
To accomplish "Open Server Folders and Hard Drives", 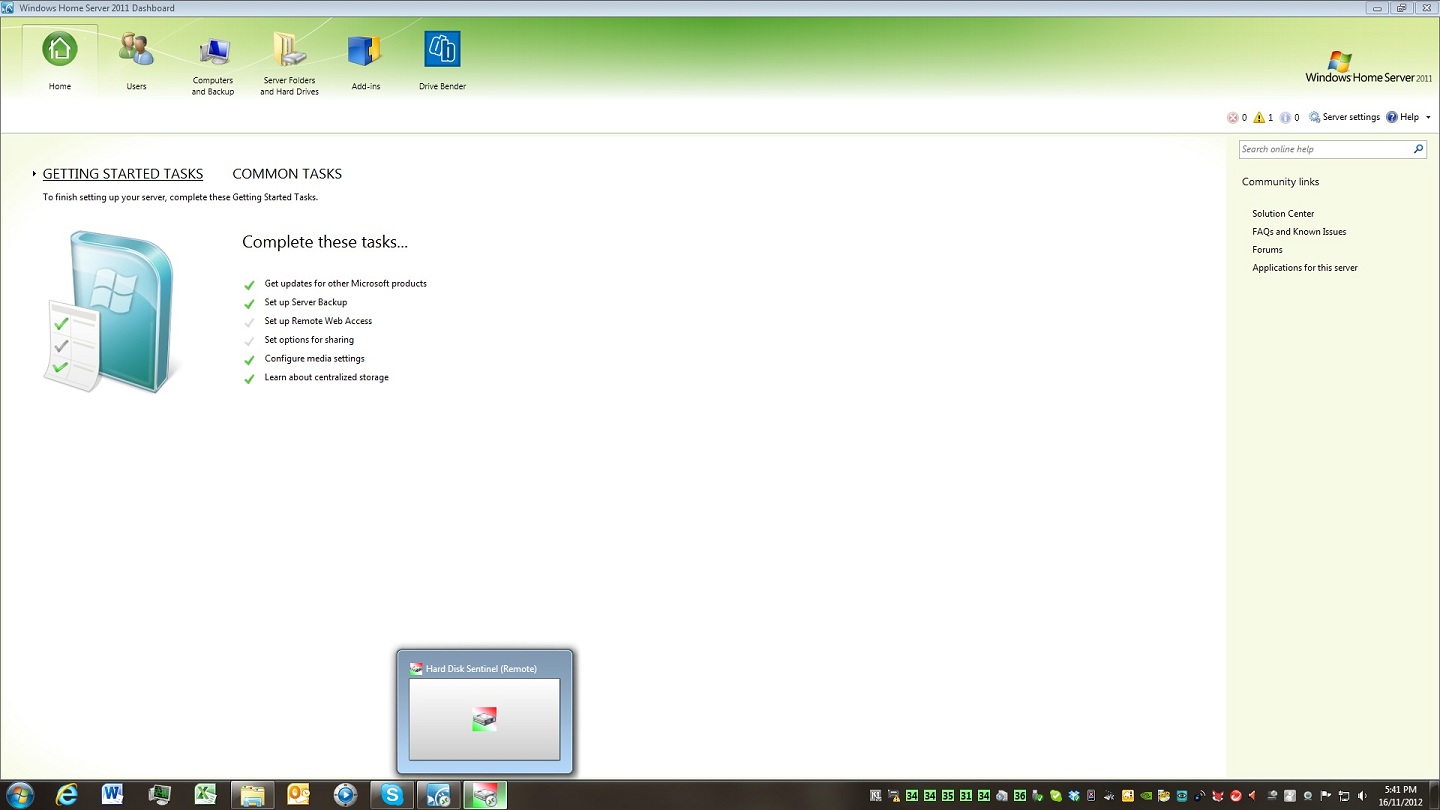I will [289, 64].
